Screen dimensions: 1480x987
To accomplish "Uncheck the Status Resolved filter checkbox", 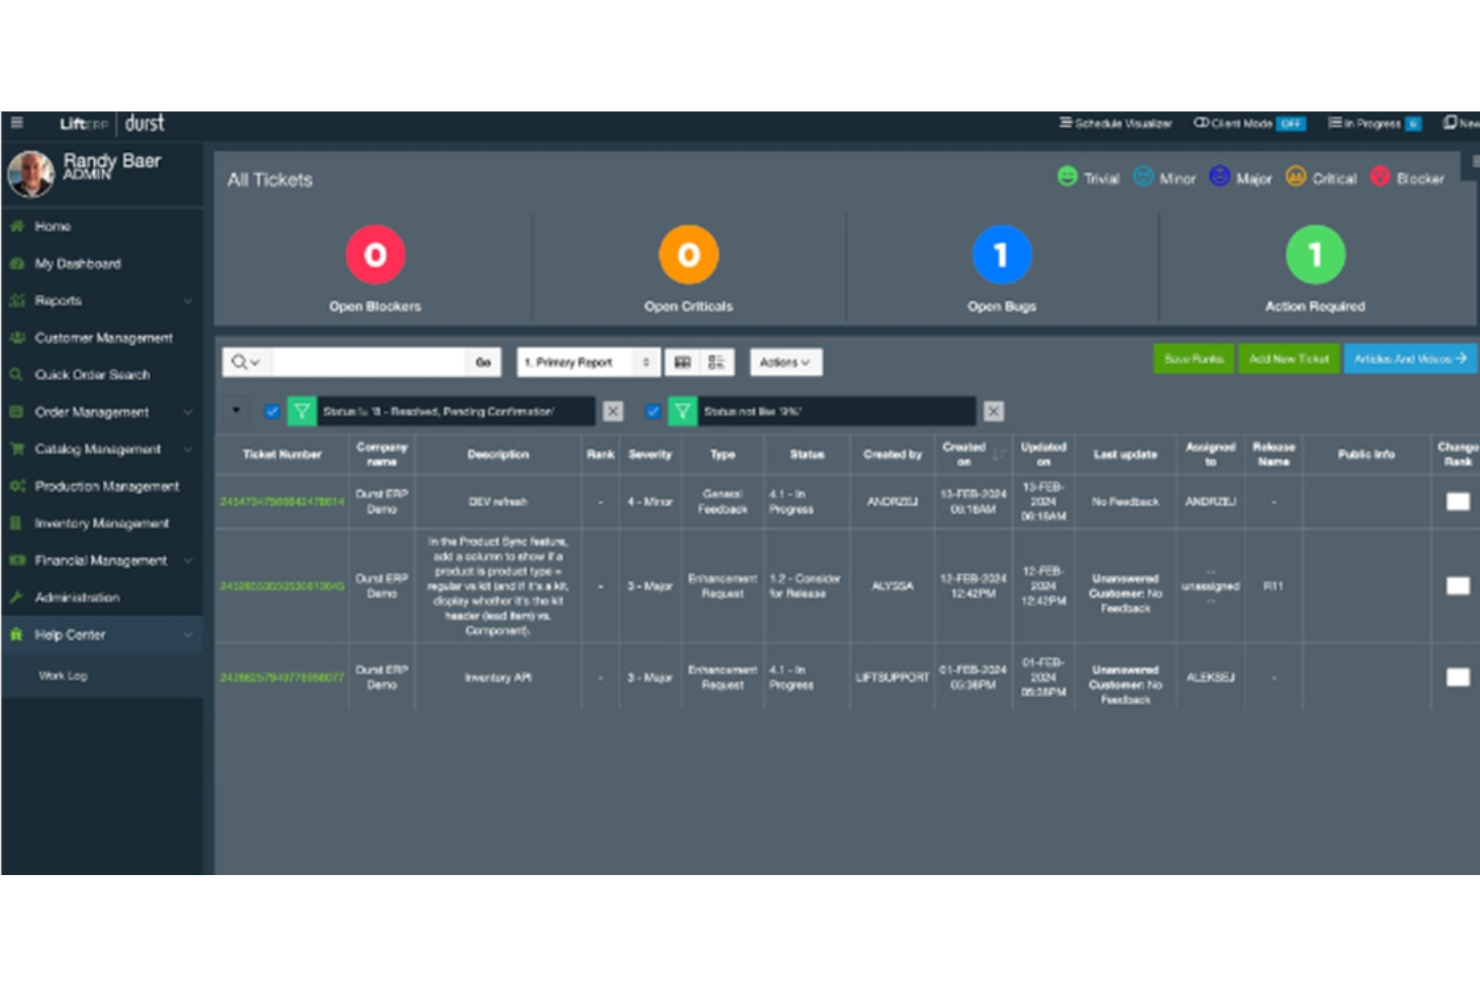I will [270, 410].
